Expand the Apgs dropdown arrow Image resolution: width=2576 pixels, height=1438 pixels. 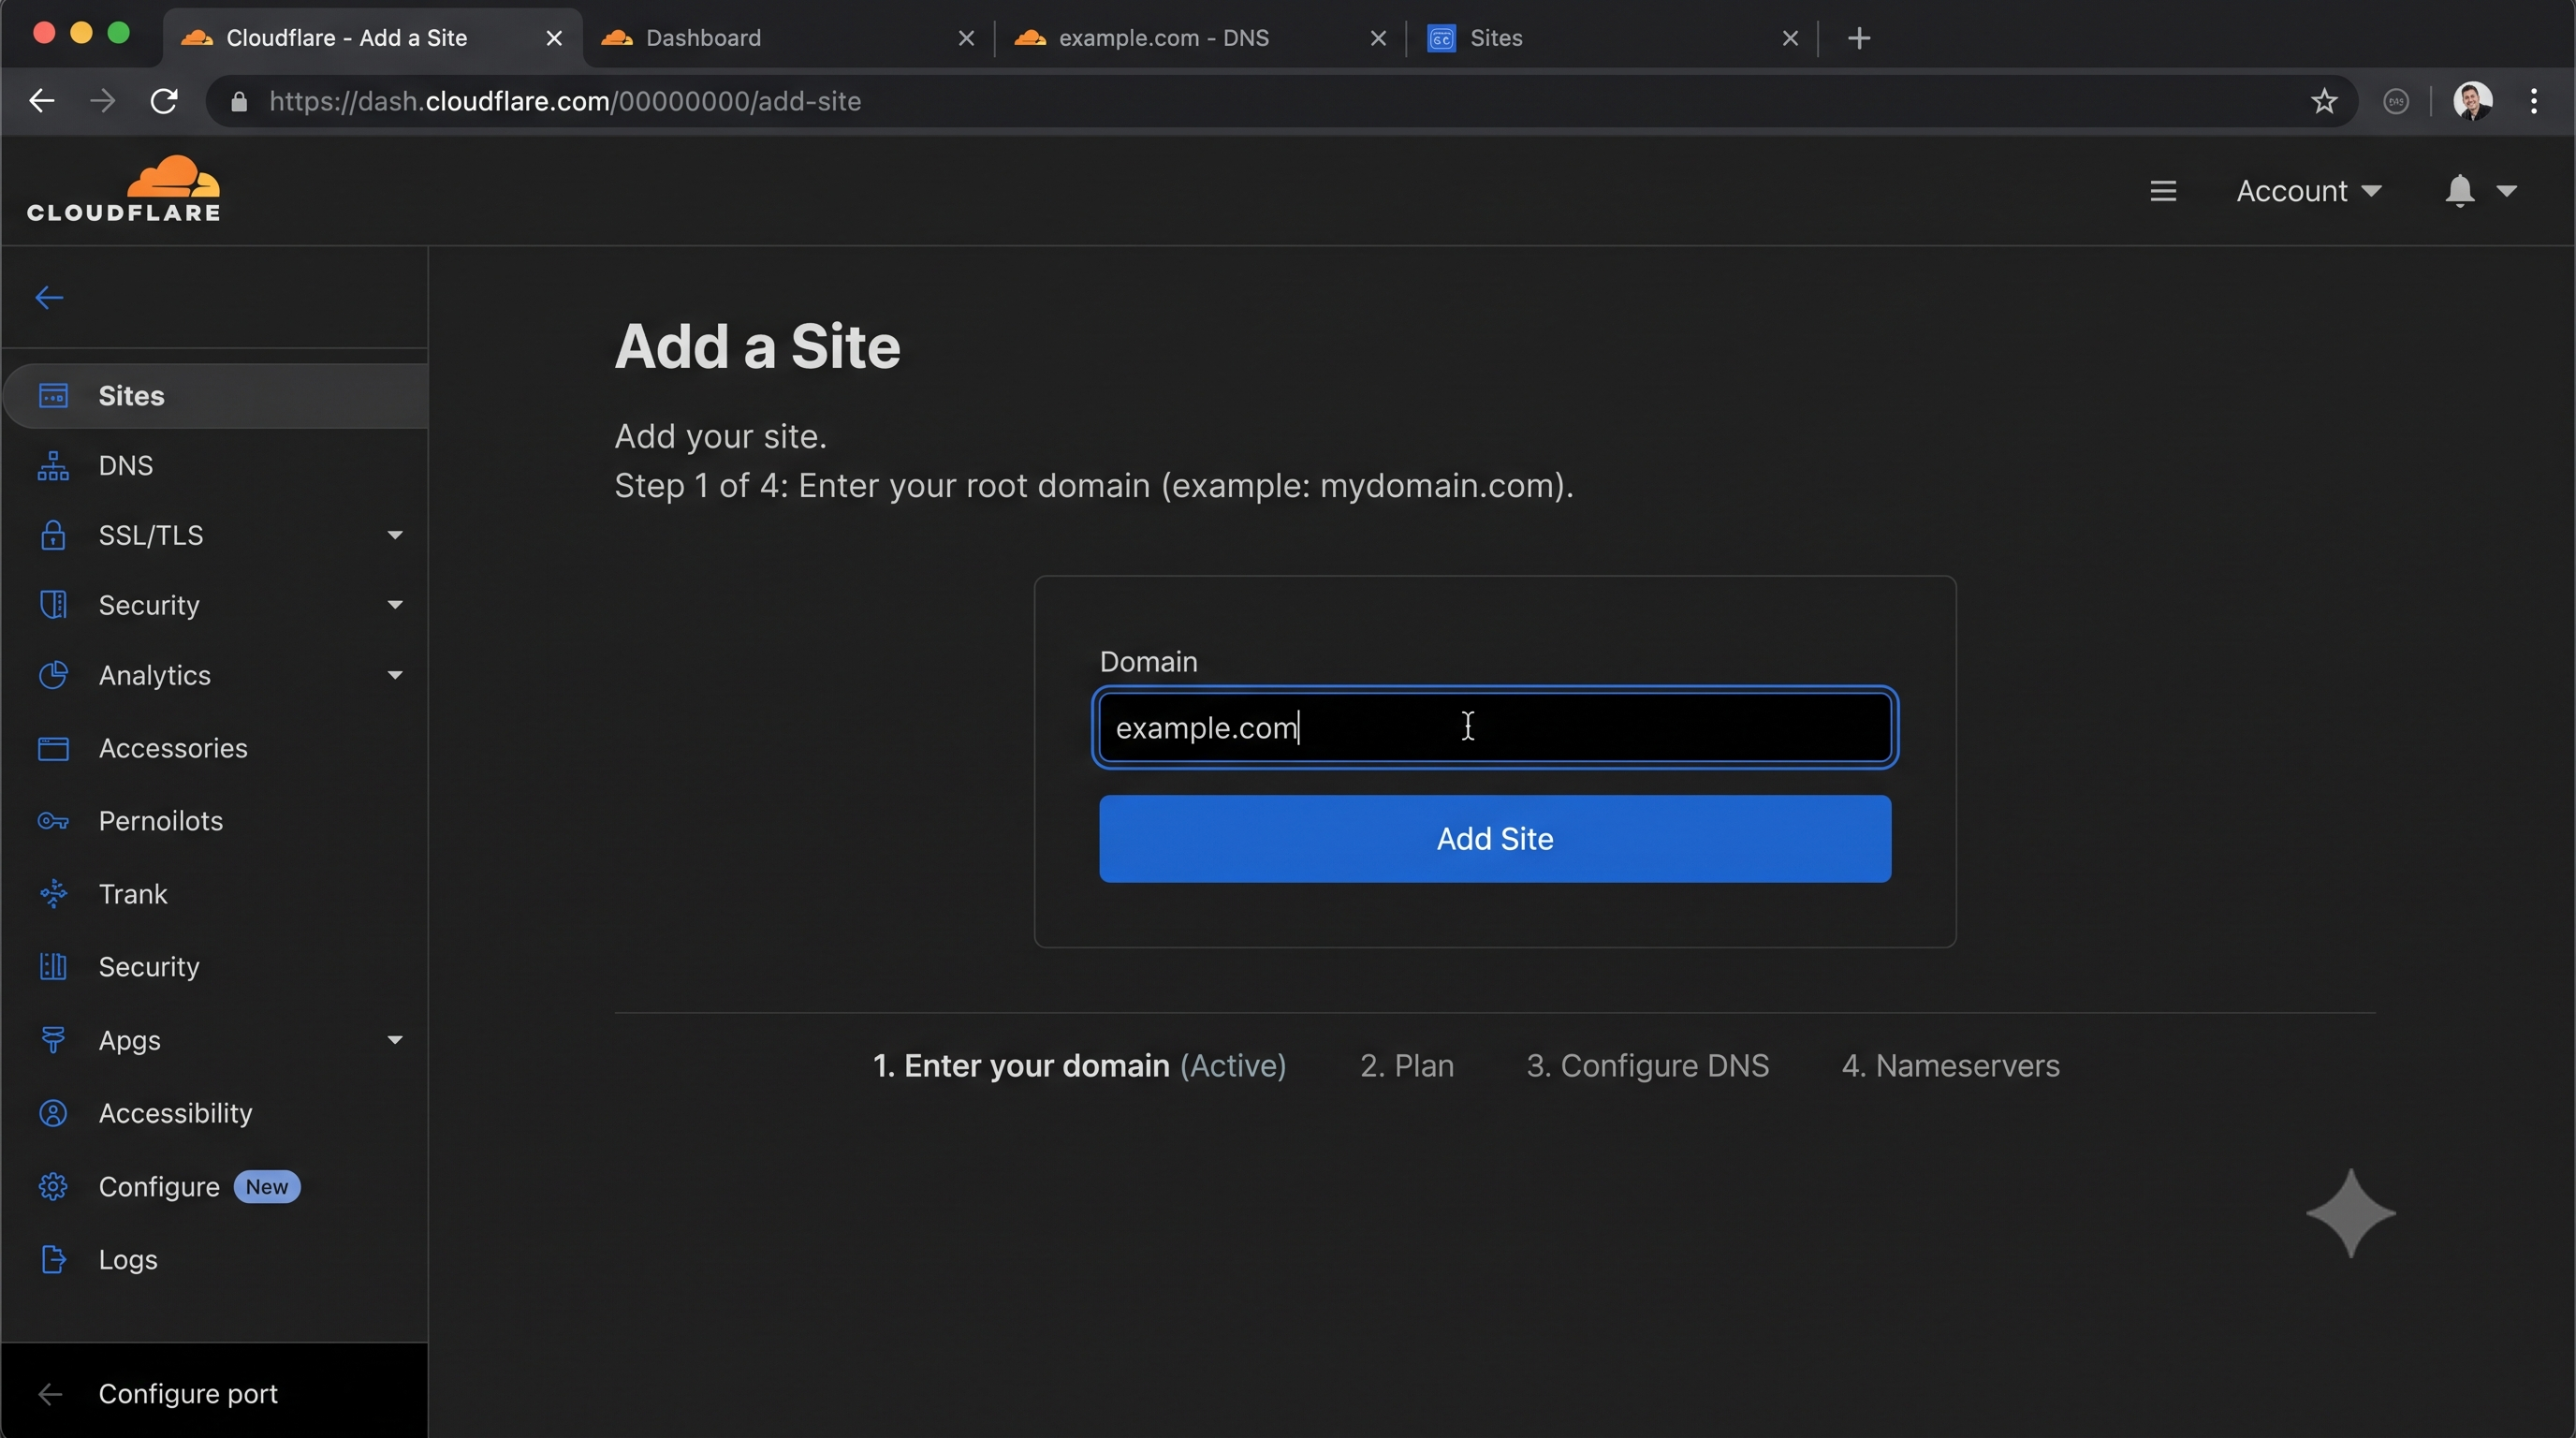click(x=395, y=1040)
